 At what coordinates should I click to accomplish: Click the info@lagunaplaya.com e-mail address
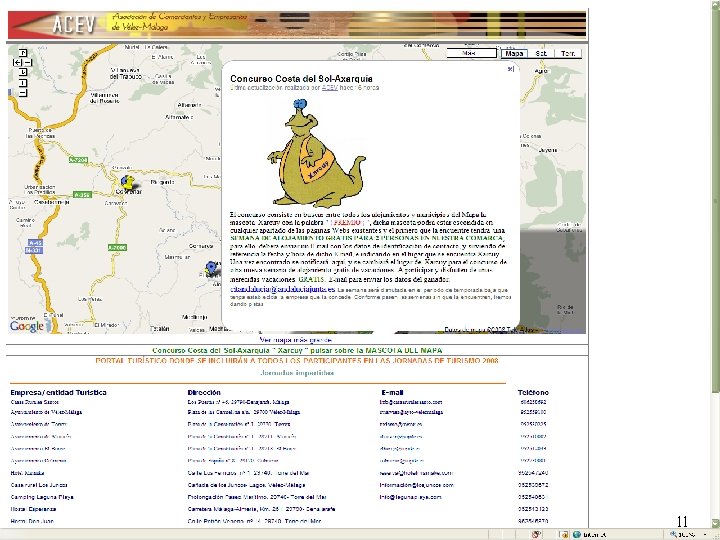[x=411, y=497]
